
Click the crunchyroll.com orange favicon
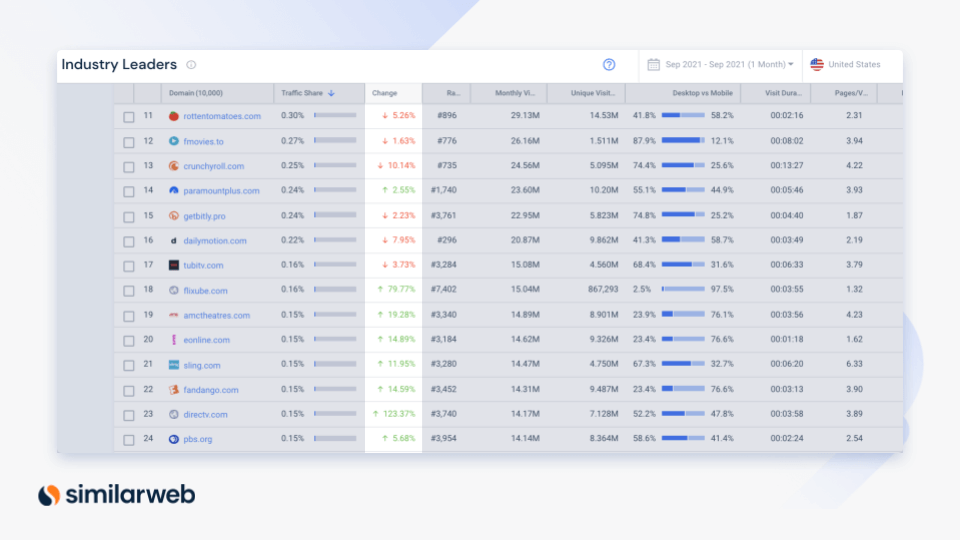[174, 166]
